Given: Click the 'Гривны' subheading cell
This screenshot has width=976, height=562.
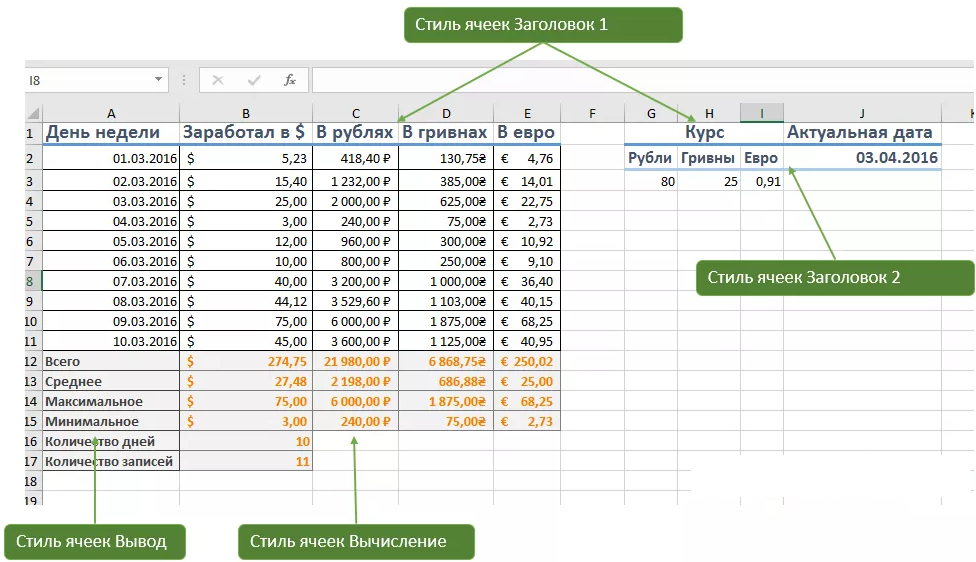Looking at the screenshot, I should click(x=709, y=158).
